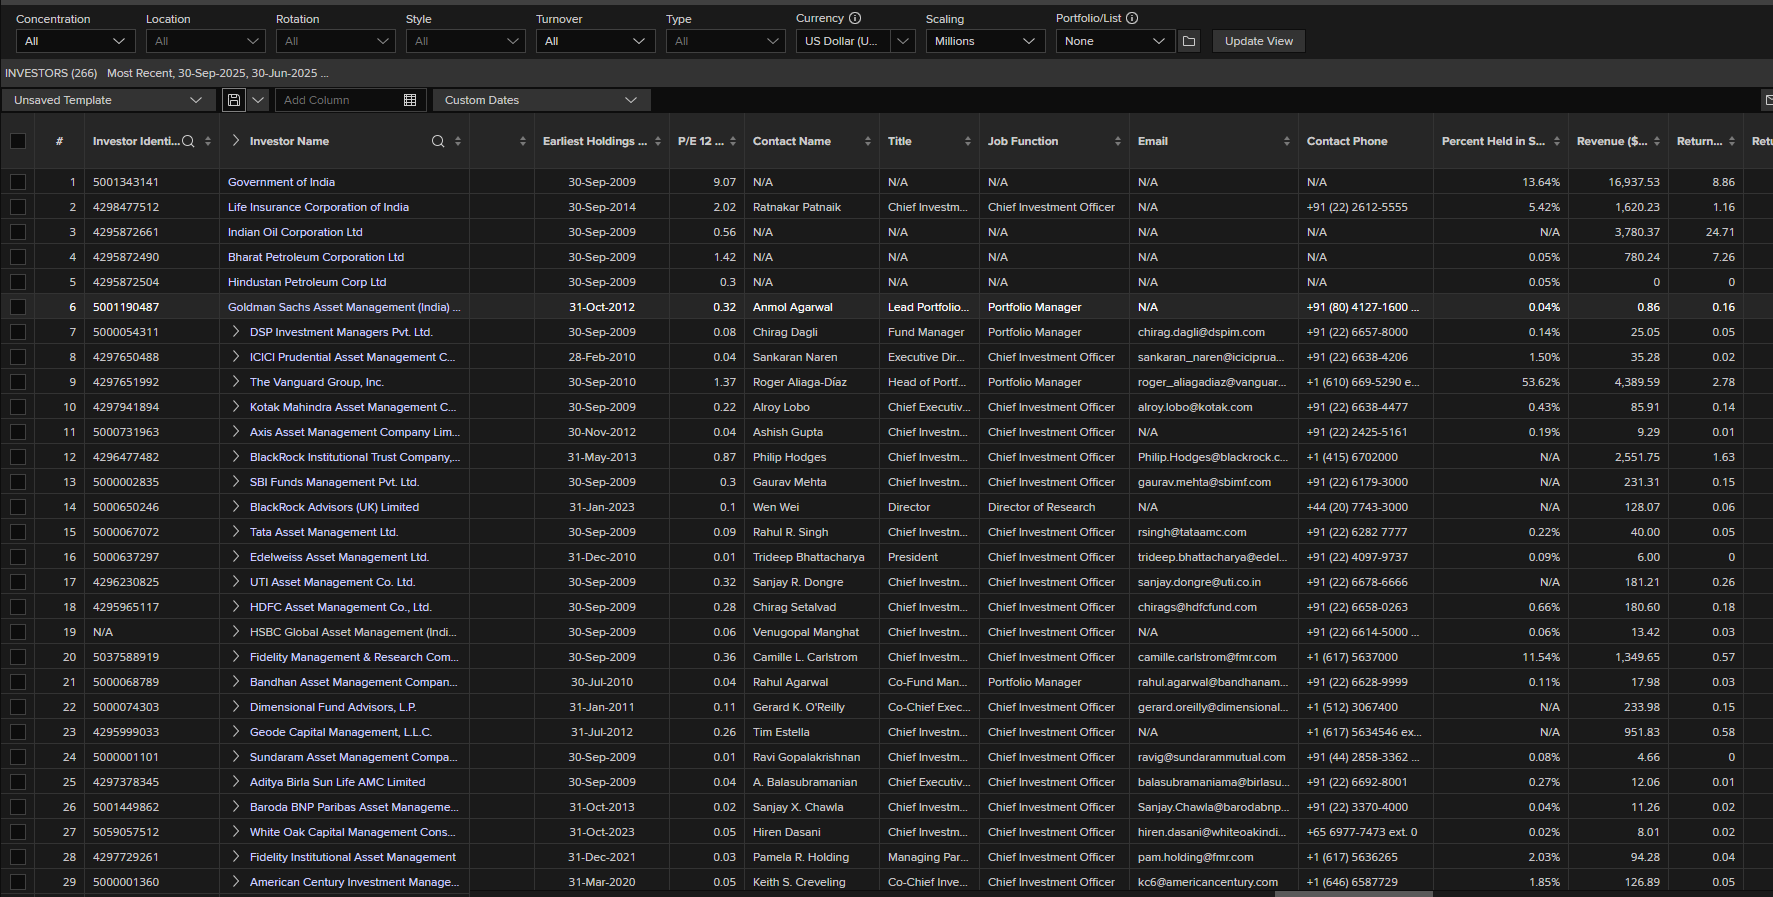Screen dimensions: 1773x897
Task: Check the Vanguard Group row checkbox
Action: [18, 382]
